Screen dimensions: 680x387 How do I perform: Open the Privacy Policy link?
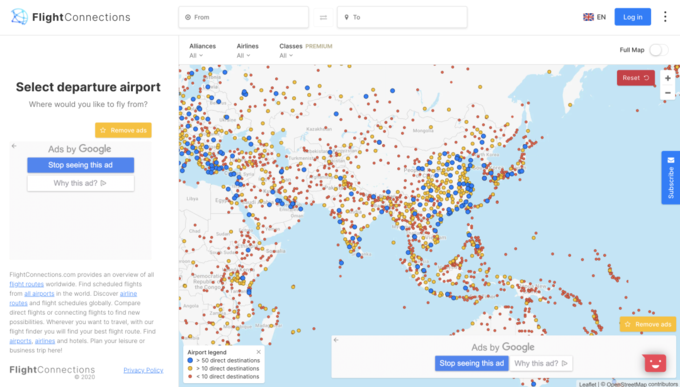click(143, 370)
